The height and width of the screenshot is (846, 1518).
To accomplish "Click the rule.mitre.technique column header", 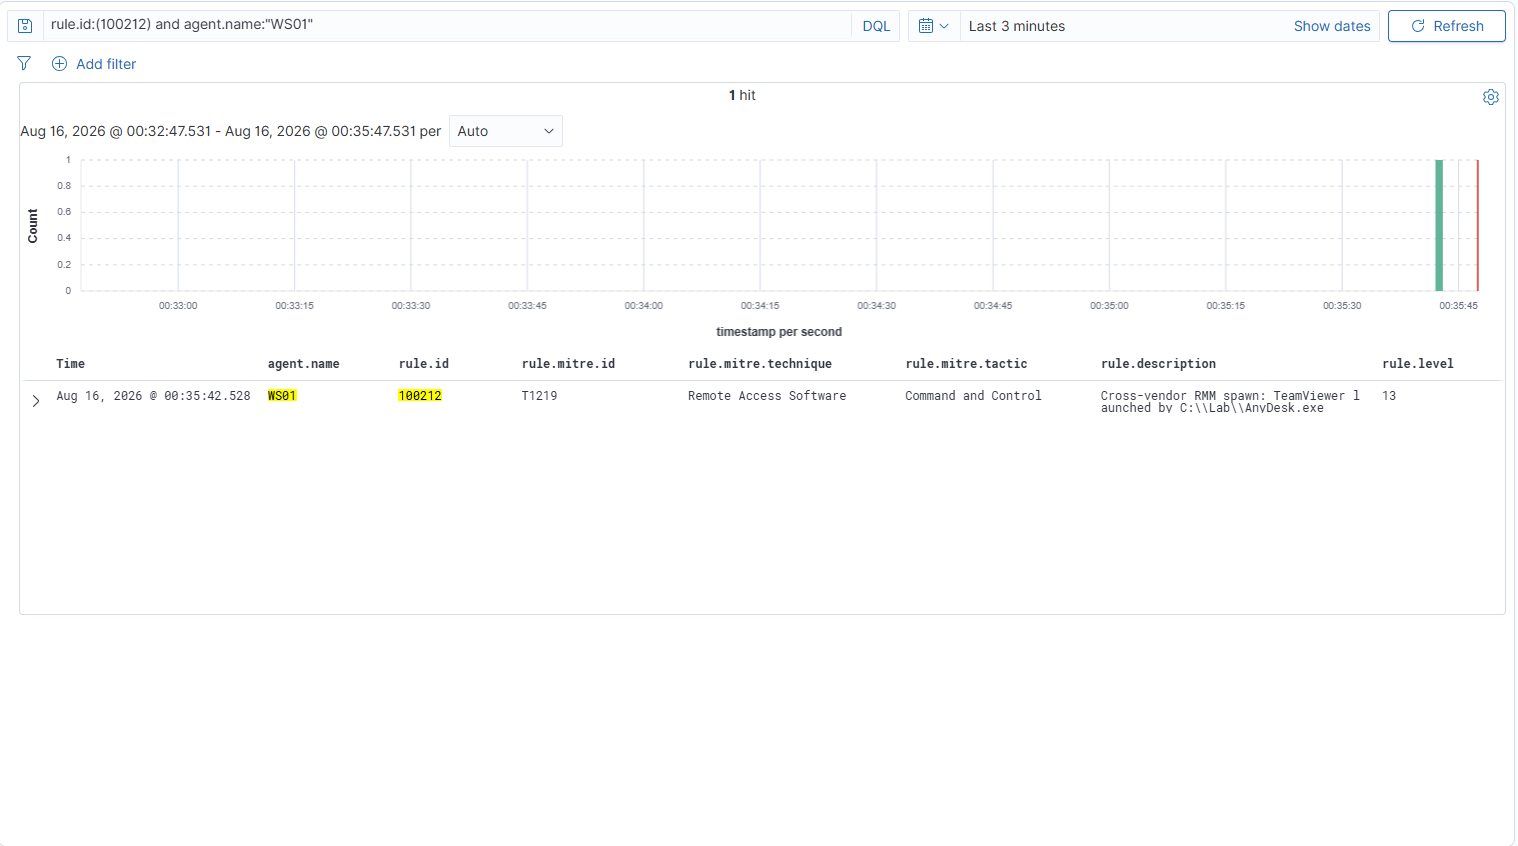I will 759,364.
